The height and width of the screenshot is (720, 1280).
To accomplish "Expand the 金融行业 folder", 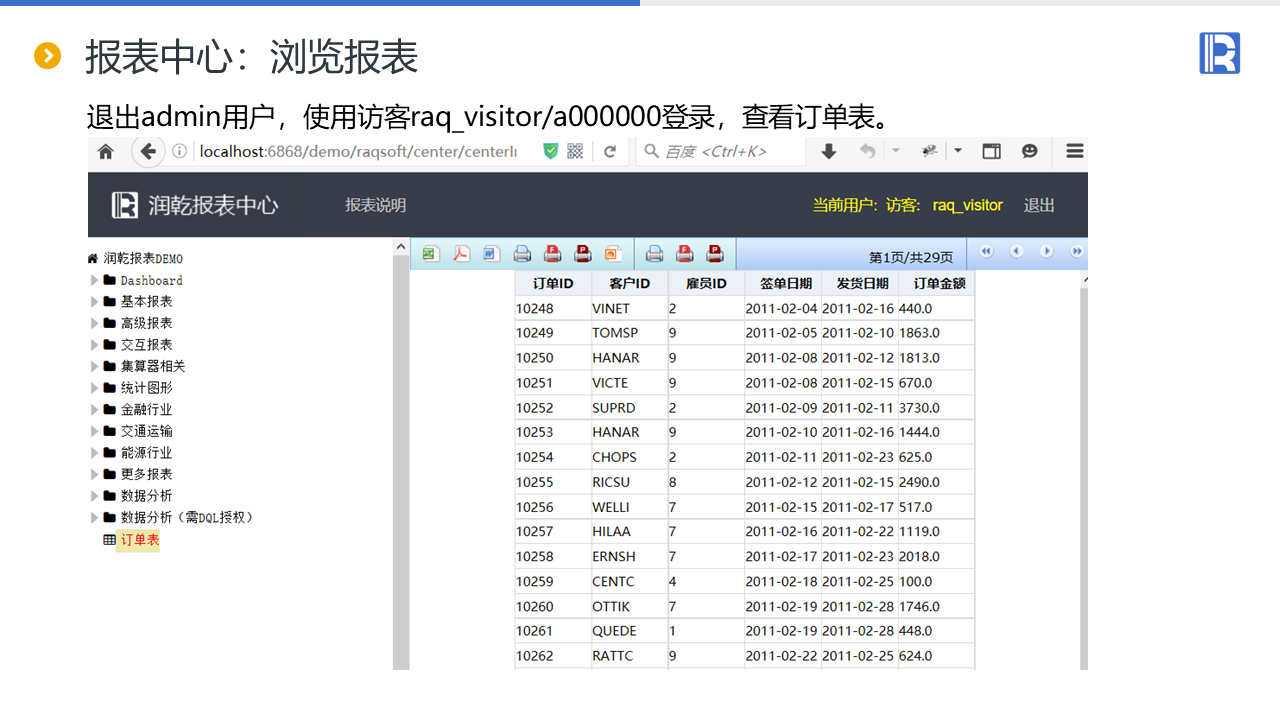I will point(95,409).
